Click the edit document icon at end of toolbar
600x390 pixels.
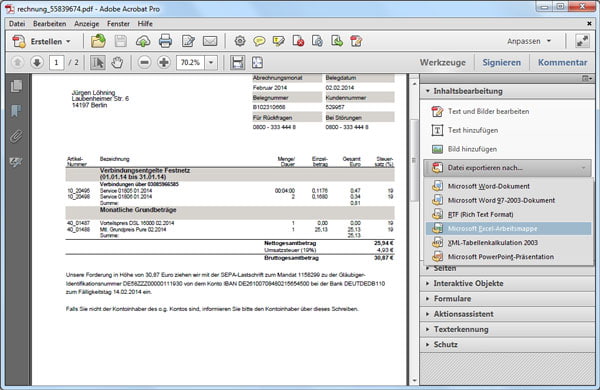pyautogui.click(x=356, y=41)
